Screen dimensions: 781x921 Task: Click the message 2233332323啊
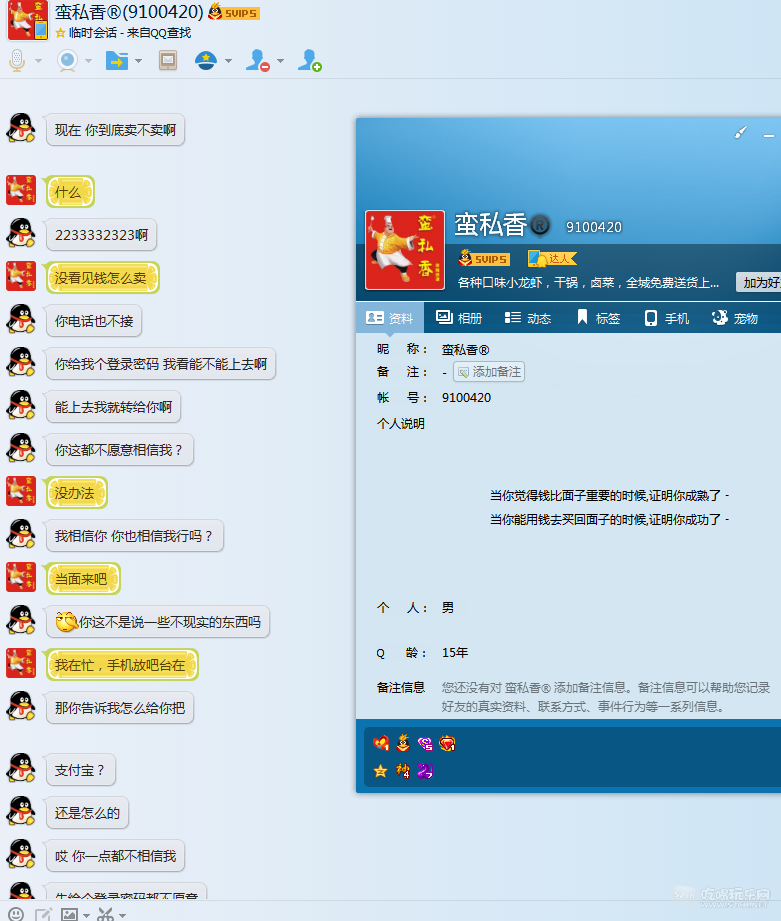[101, 235]
